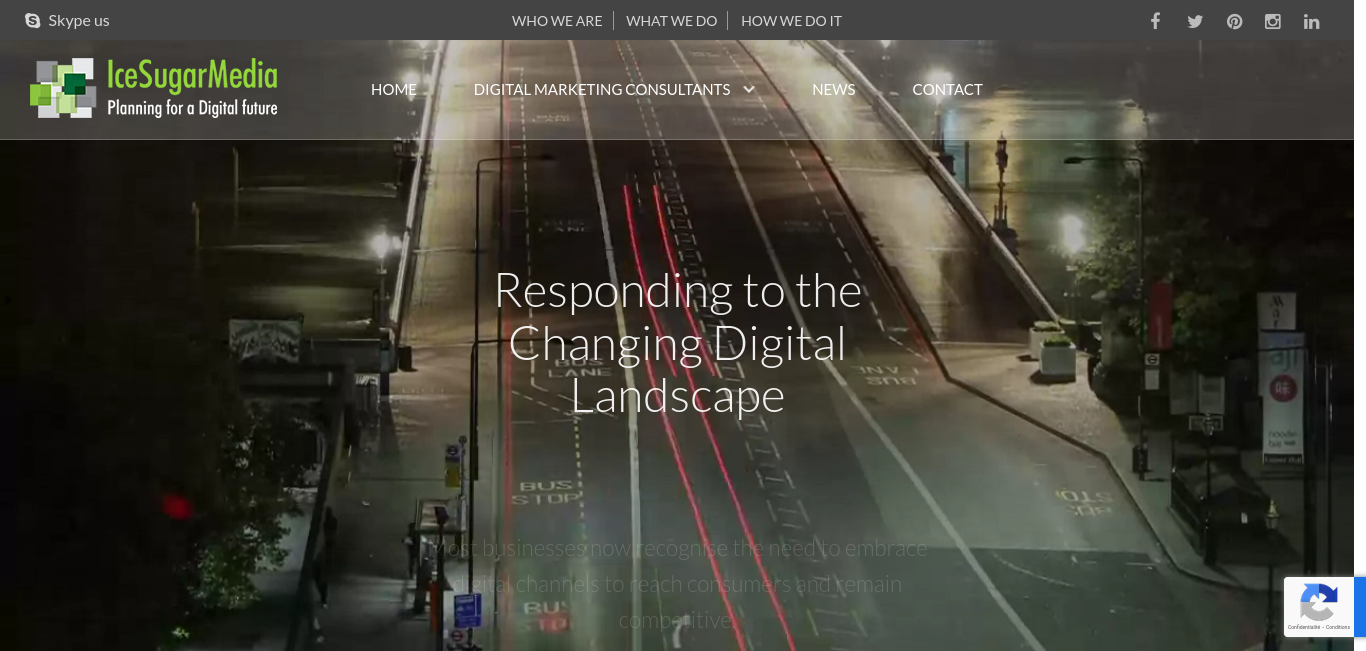This screenshot has width=1366, height=651.
Task: Click the reCAPTCHA arrows logo
Action: coord(1318,602)
